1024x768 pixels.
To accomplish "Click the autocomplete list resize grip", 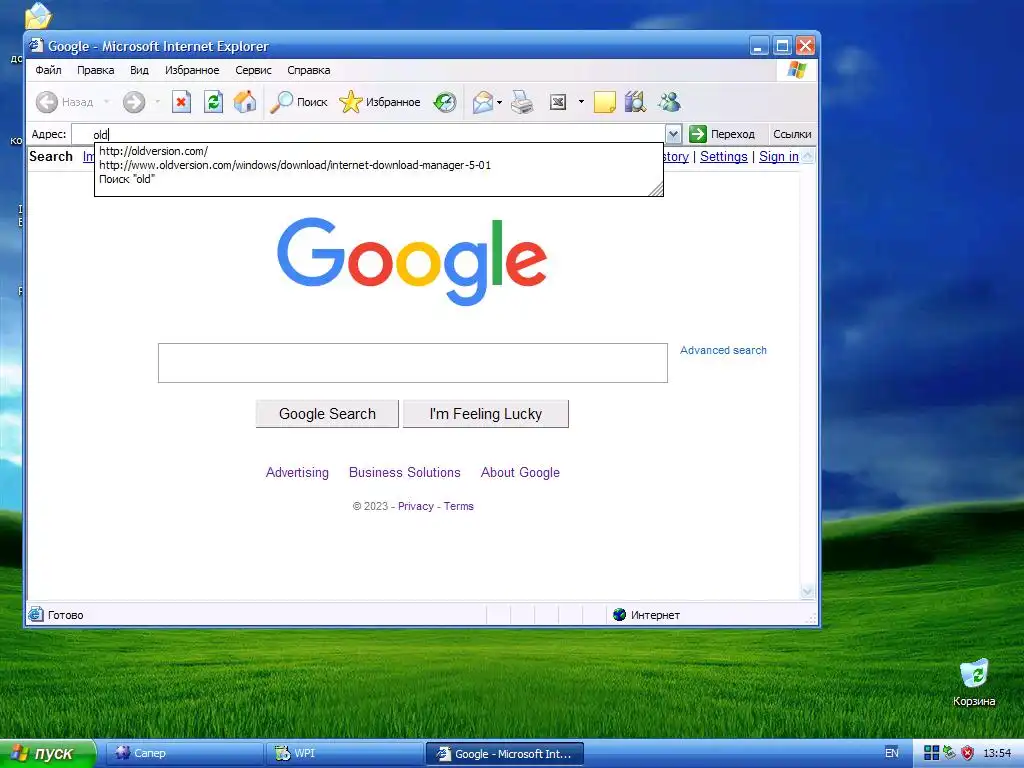I will [x=656, y=189].
